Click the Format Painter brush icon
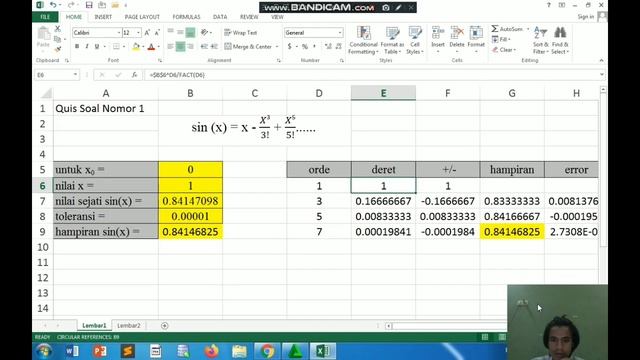 tap(58, 49)
